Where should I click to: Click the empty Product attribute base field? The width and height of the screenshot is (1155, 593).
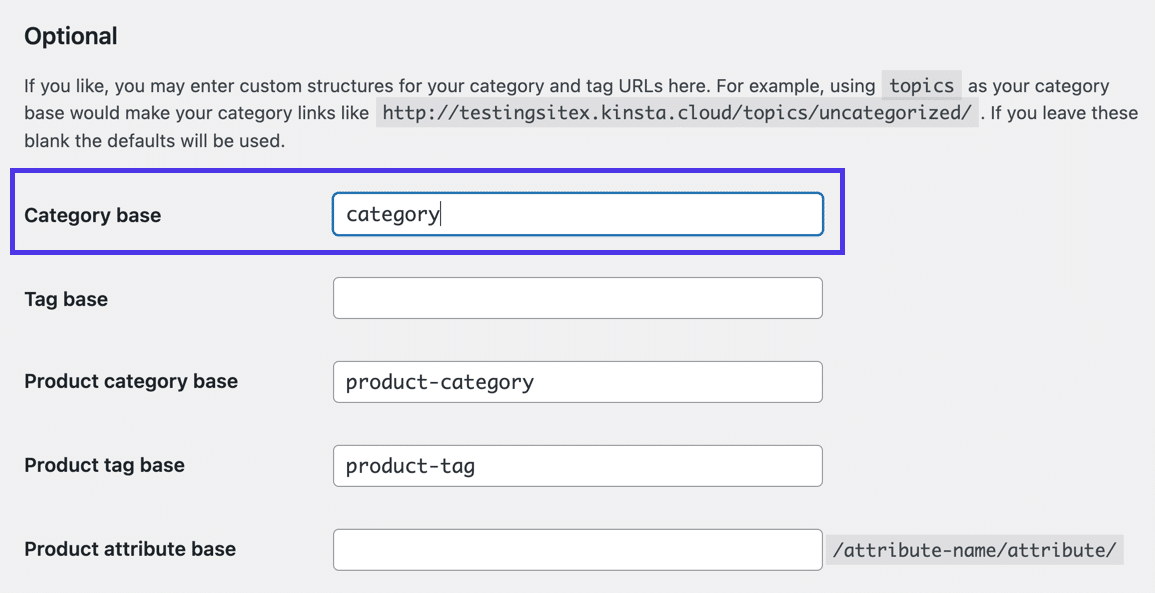click(x=578, y=549)
